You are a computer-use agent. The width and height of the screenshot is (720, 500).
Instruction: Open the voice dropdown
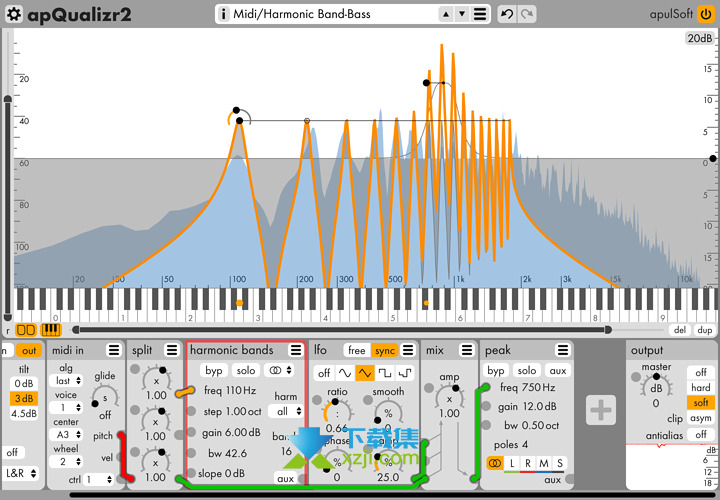coord(67,408)
